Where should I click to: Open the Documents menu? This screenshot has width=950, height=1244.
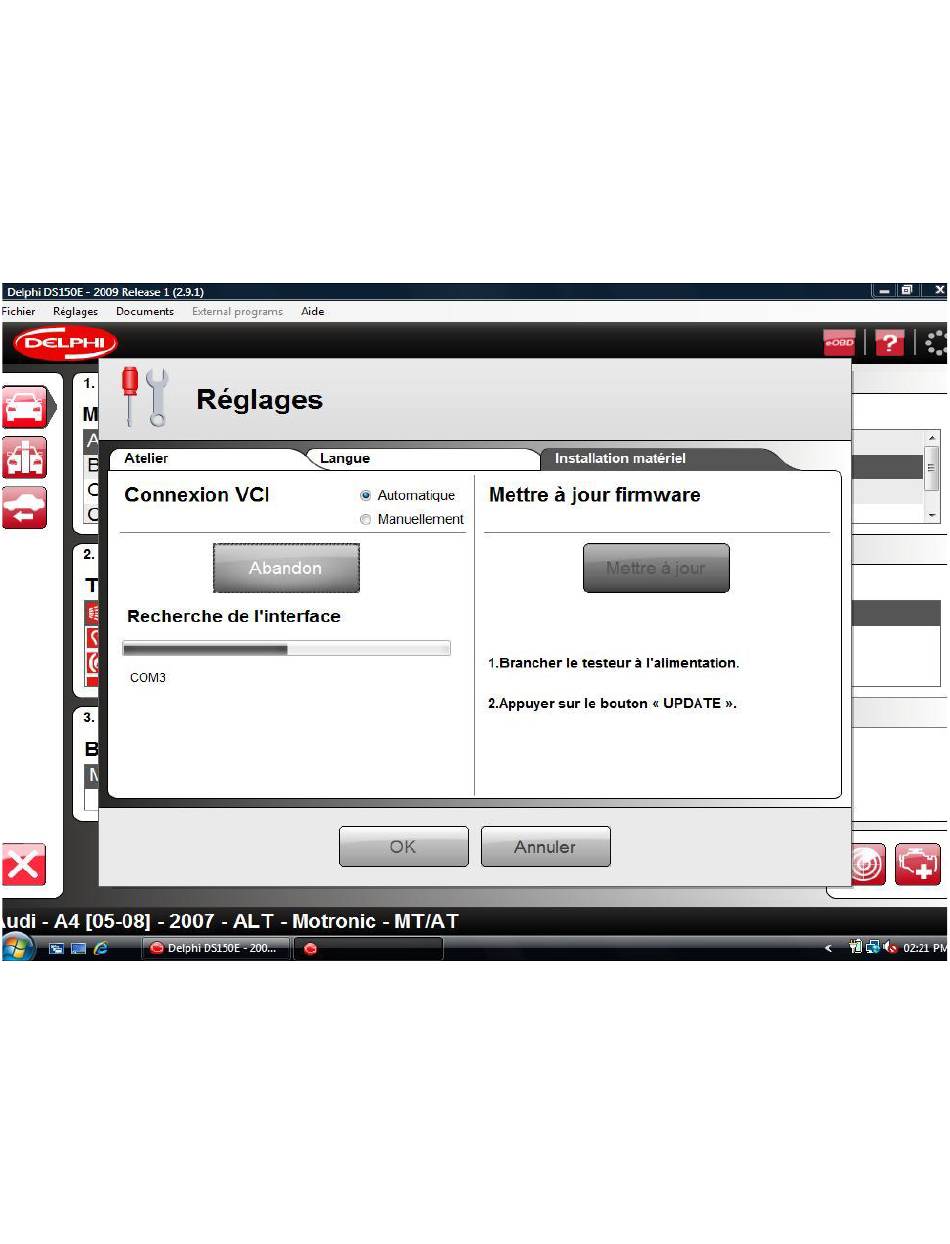(x=145, y=311)
